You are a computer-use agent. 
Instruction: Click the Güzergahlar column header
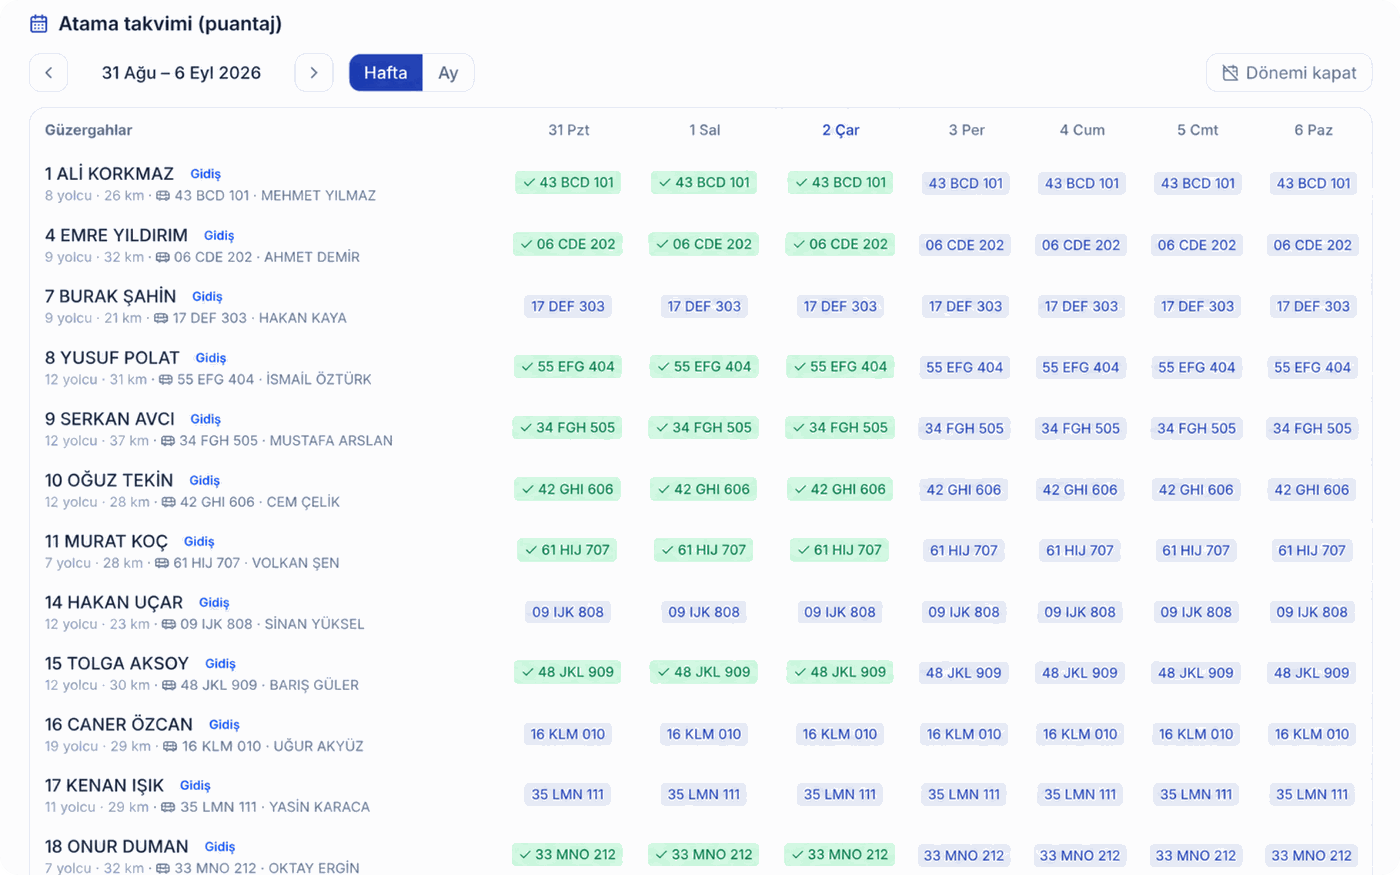tap(89, 130)
